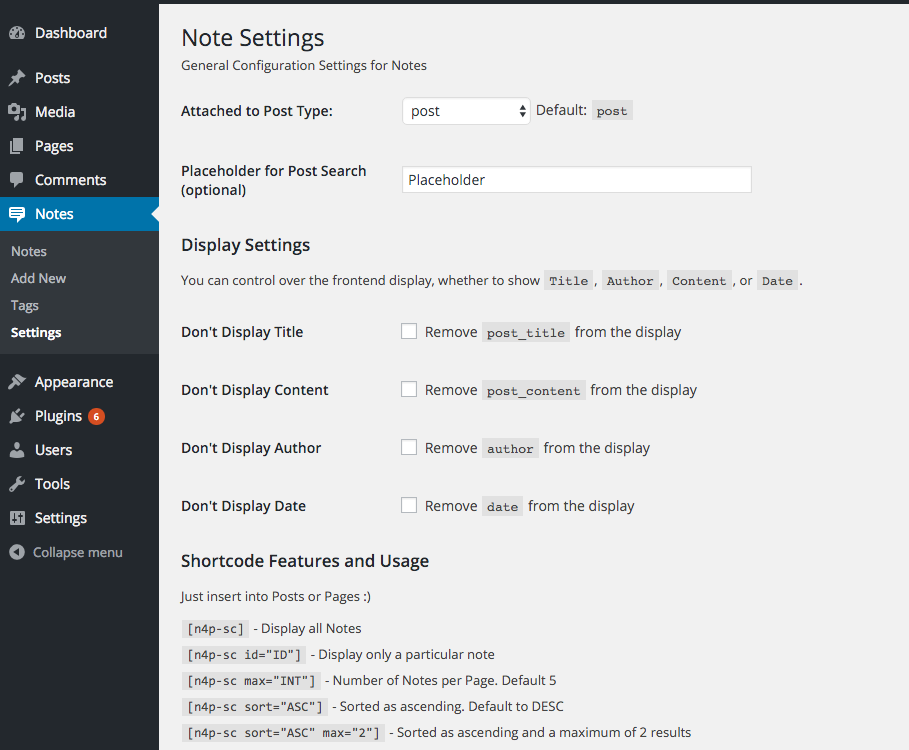909x750 pixels.
Task: Click the [n4p-sc sort="ASC"] shortcode
Action: click(254, 707)
